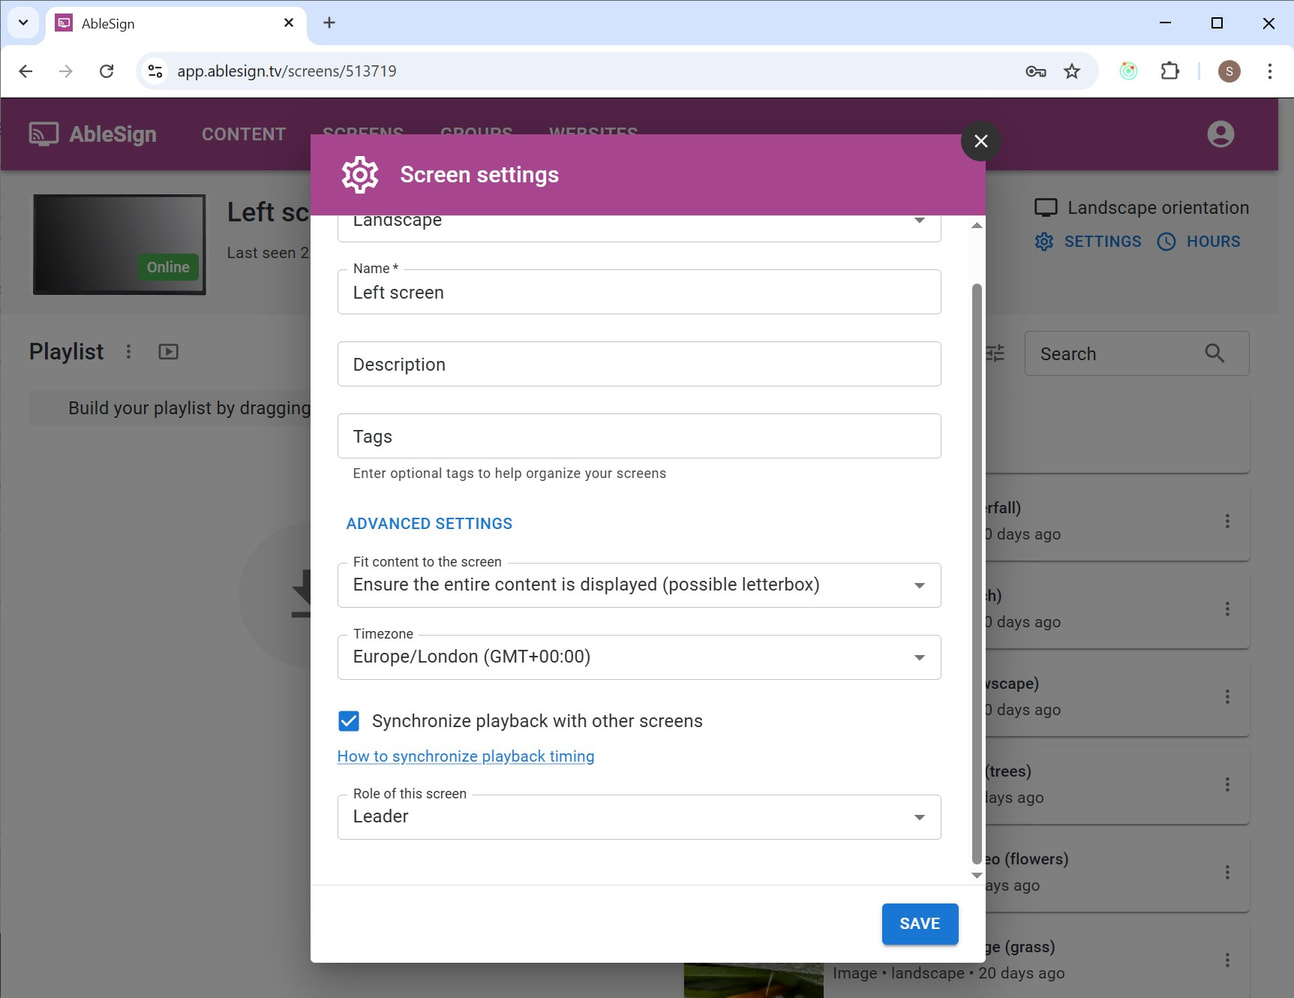
Task: Open the three-dot menu on the waterfall item
Action: (x=1228, y=520)
